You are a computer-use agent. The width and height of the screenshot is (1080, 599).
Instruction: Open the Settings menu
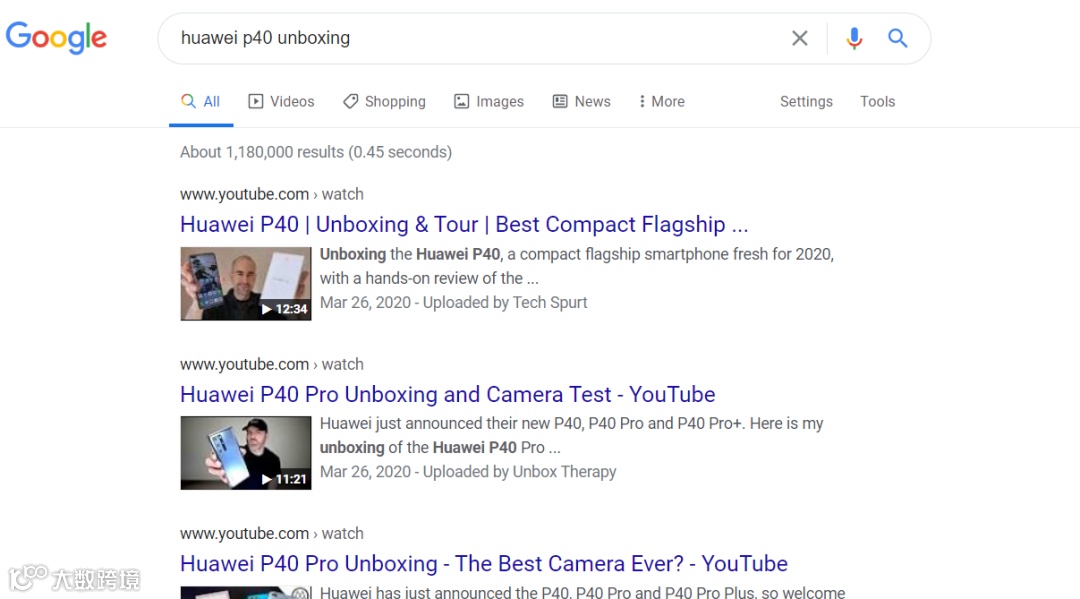click(x=806, y=101)
